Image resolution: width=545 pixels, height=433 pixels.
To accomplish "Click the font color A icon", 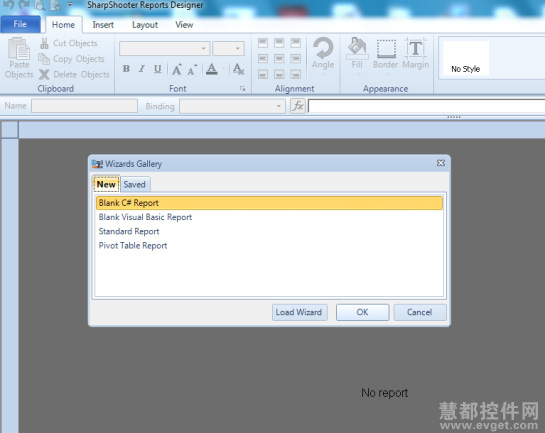I will click(211, 69).
